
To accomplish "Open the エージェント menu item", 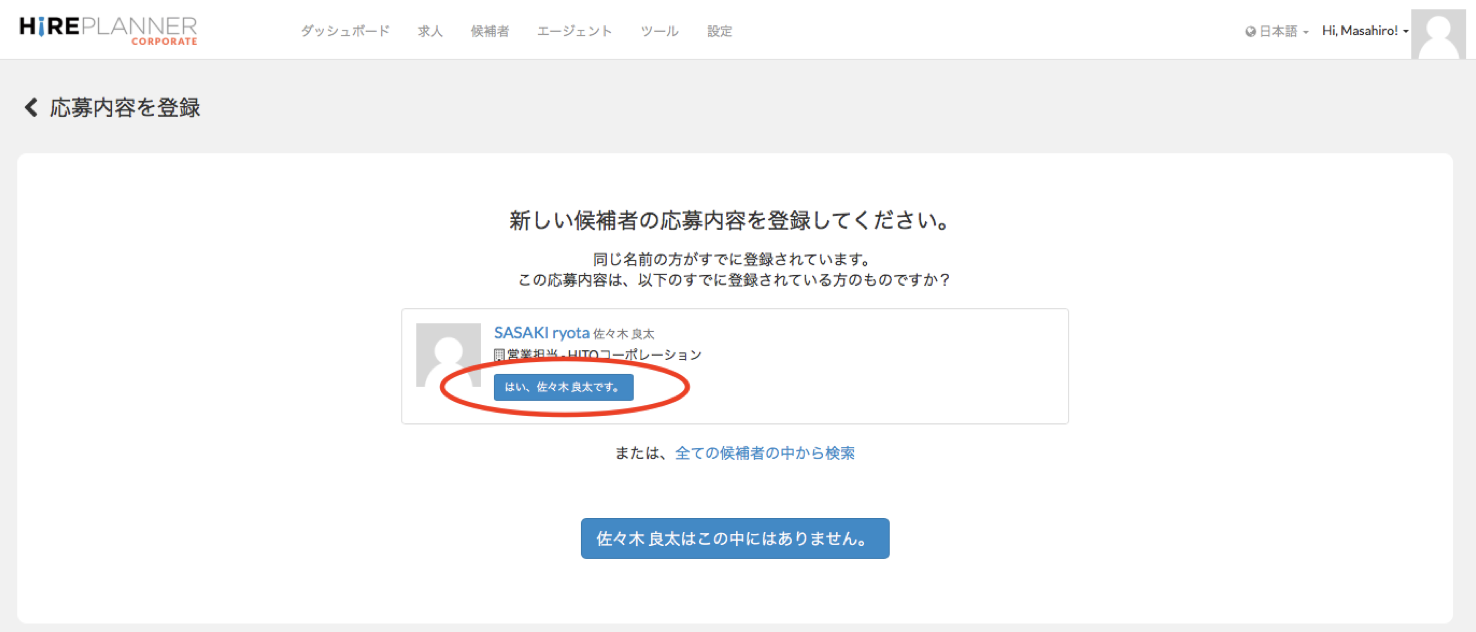I will pyautogui.click(x=574, y=31).
